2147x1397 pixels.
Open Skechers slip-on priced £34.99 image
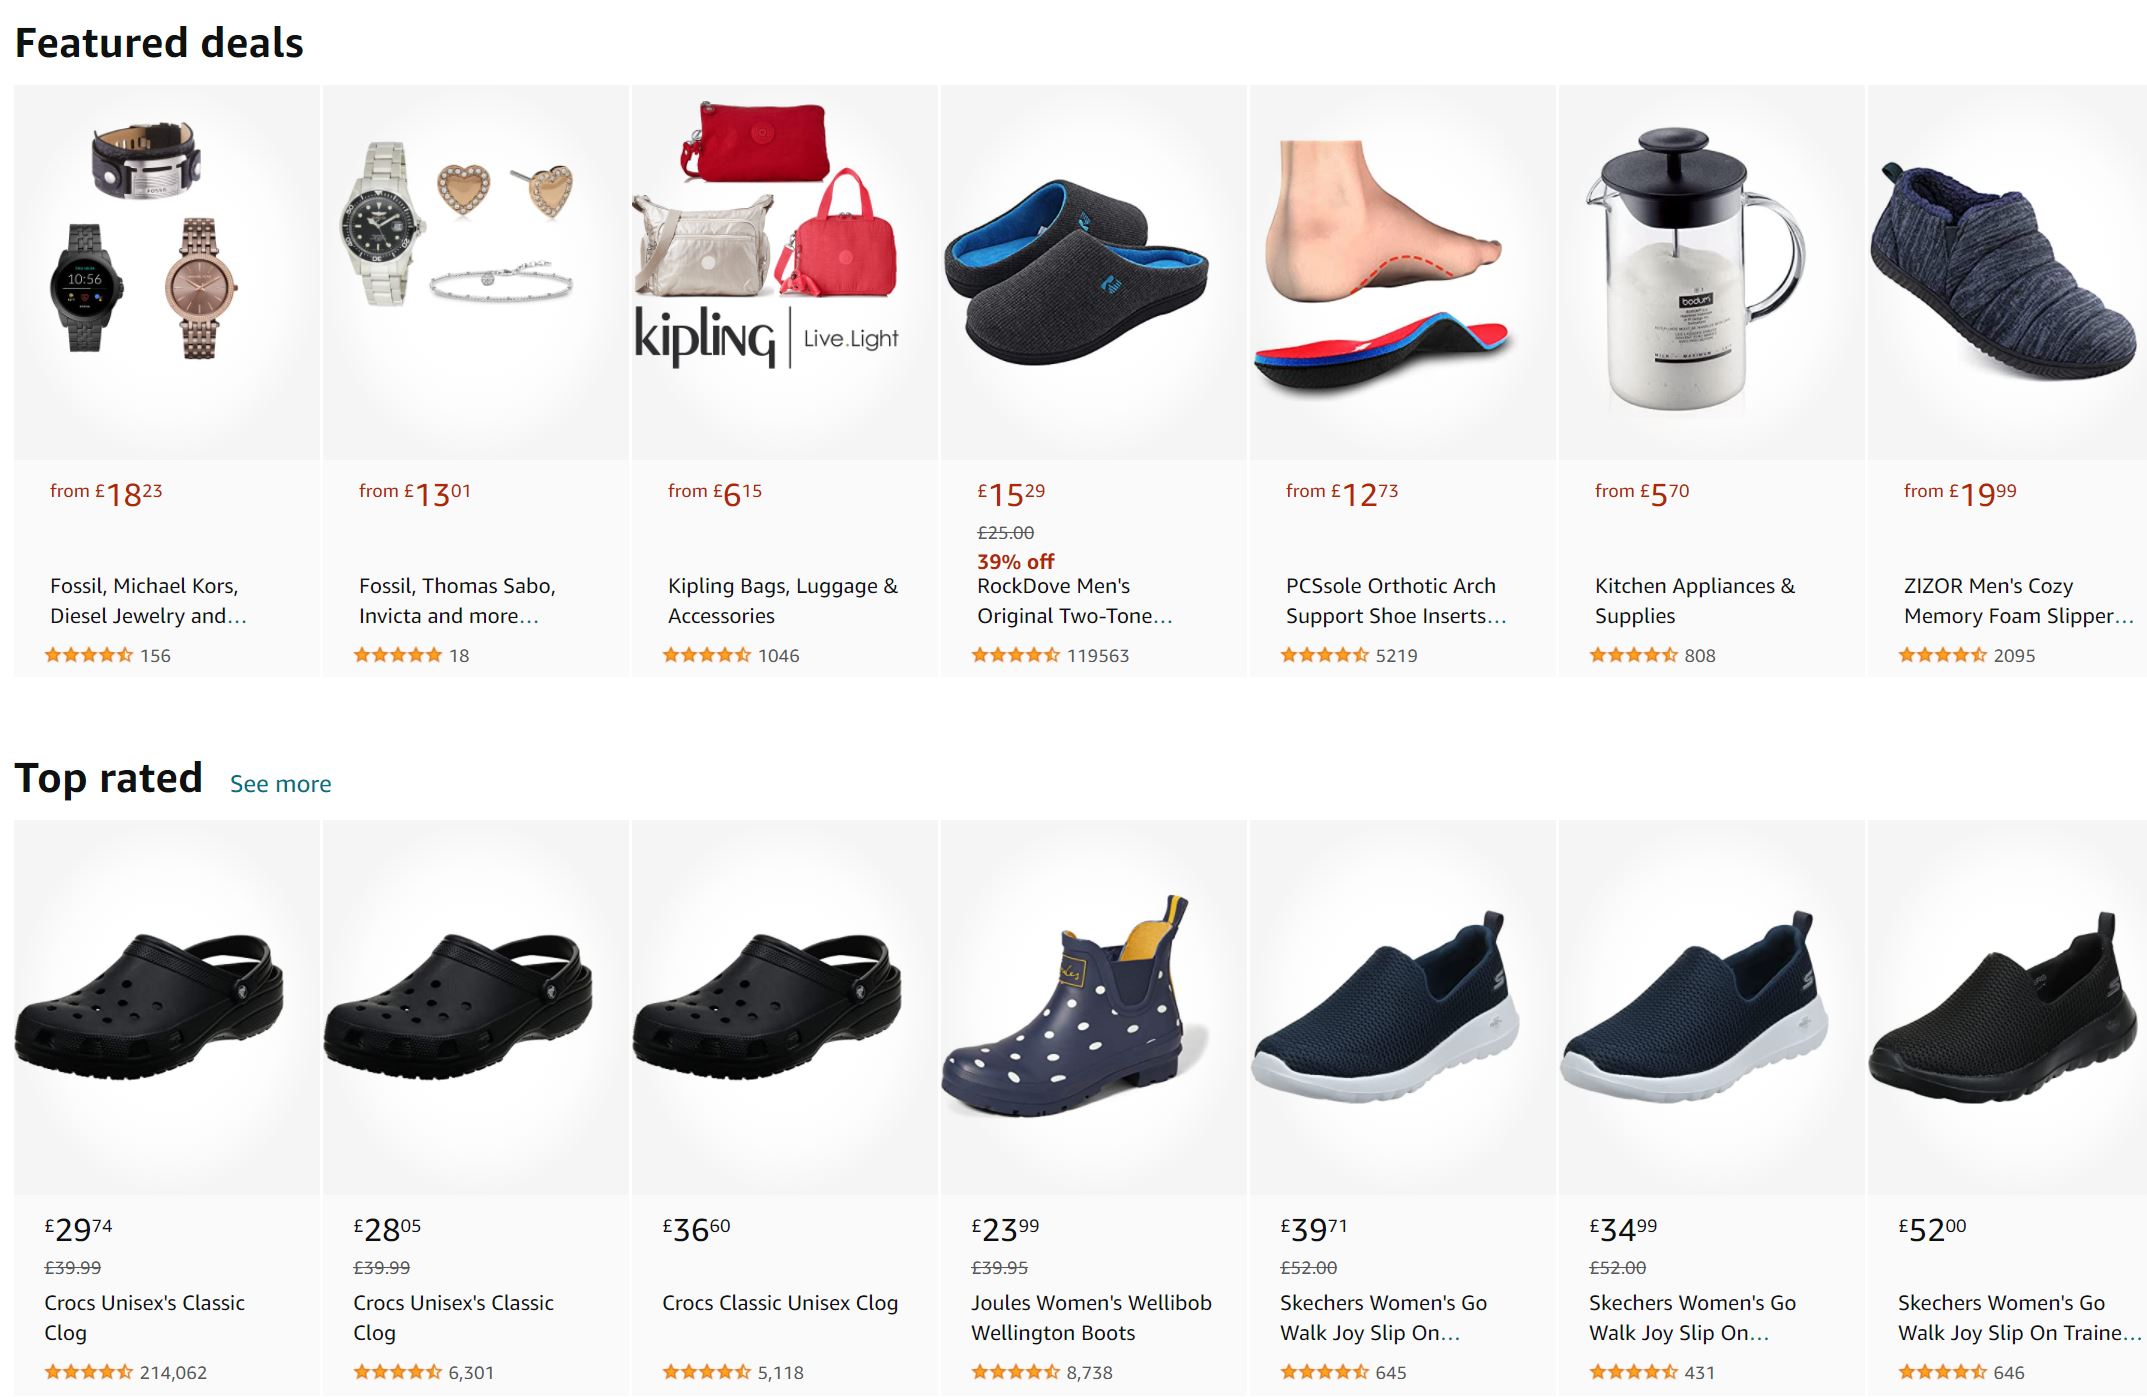pyautogui.click(x=1712, y=1008)
